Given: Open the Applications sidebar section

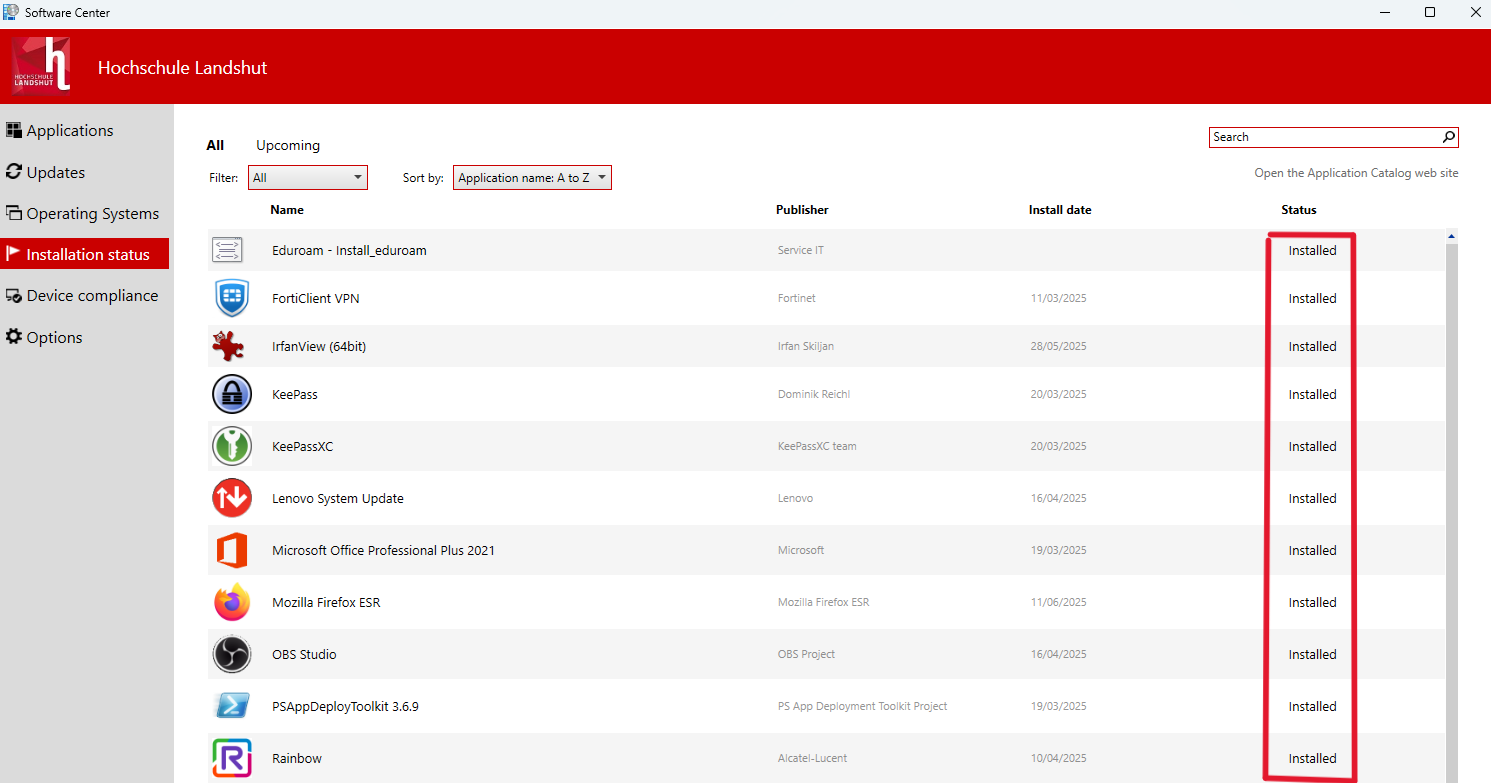Looking at the screenshot, I should point(70,131).
